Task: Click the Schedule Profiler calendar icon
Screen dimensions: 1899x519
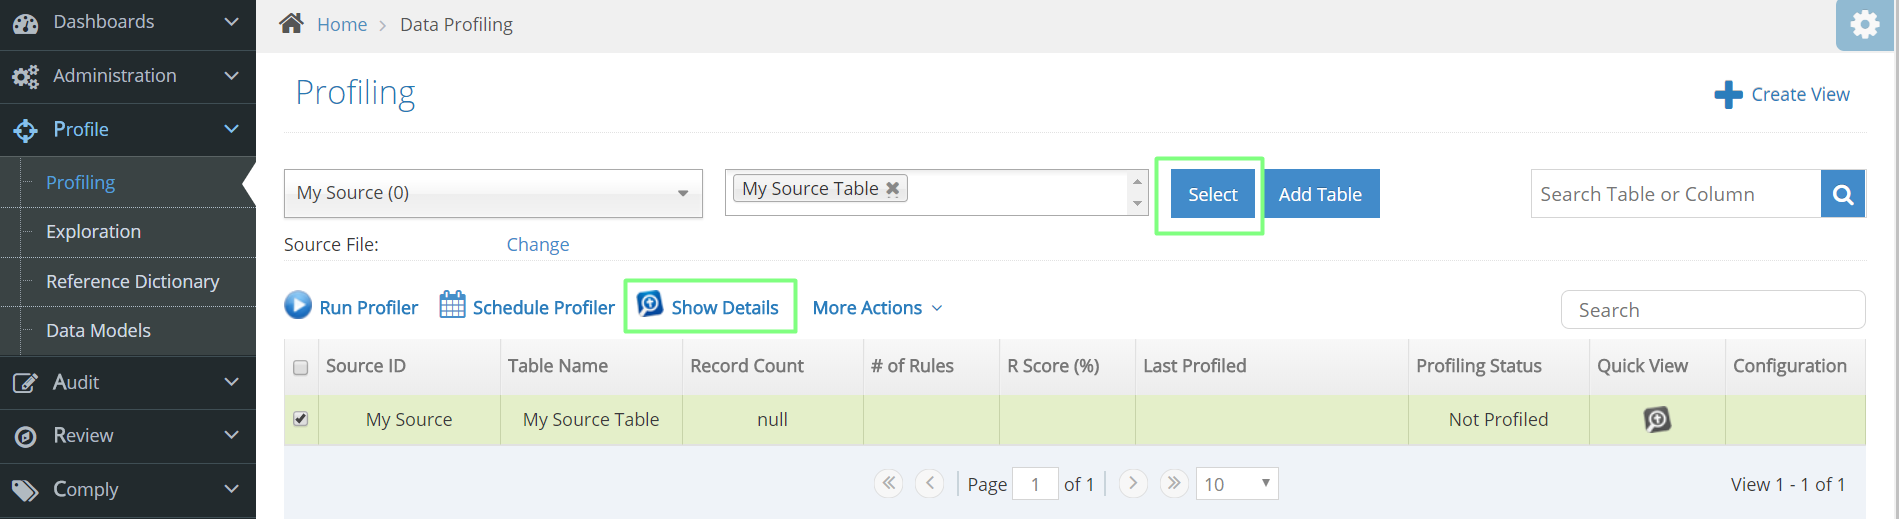Action: (452, 305)
